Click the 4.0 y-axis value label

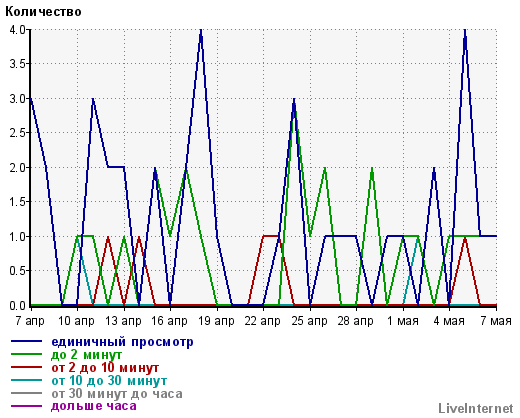coord(18,30)
